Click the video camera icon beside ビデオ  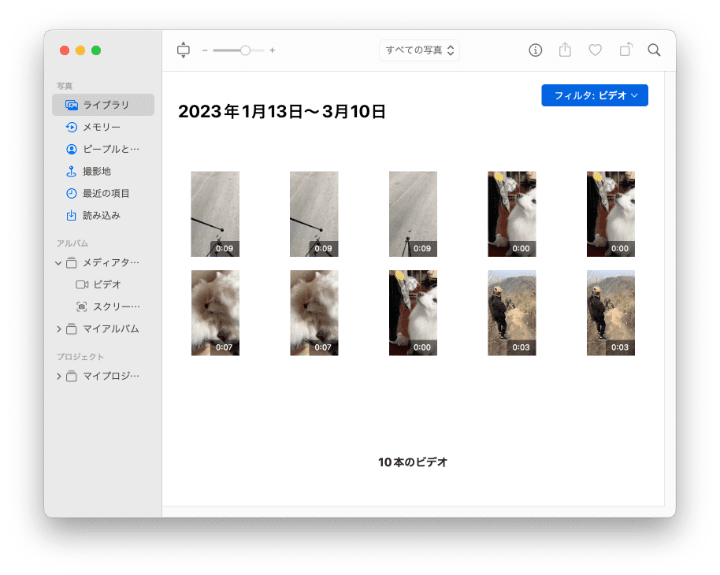pos(82,284)
